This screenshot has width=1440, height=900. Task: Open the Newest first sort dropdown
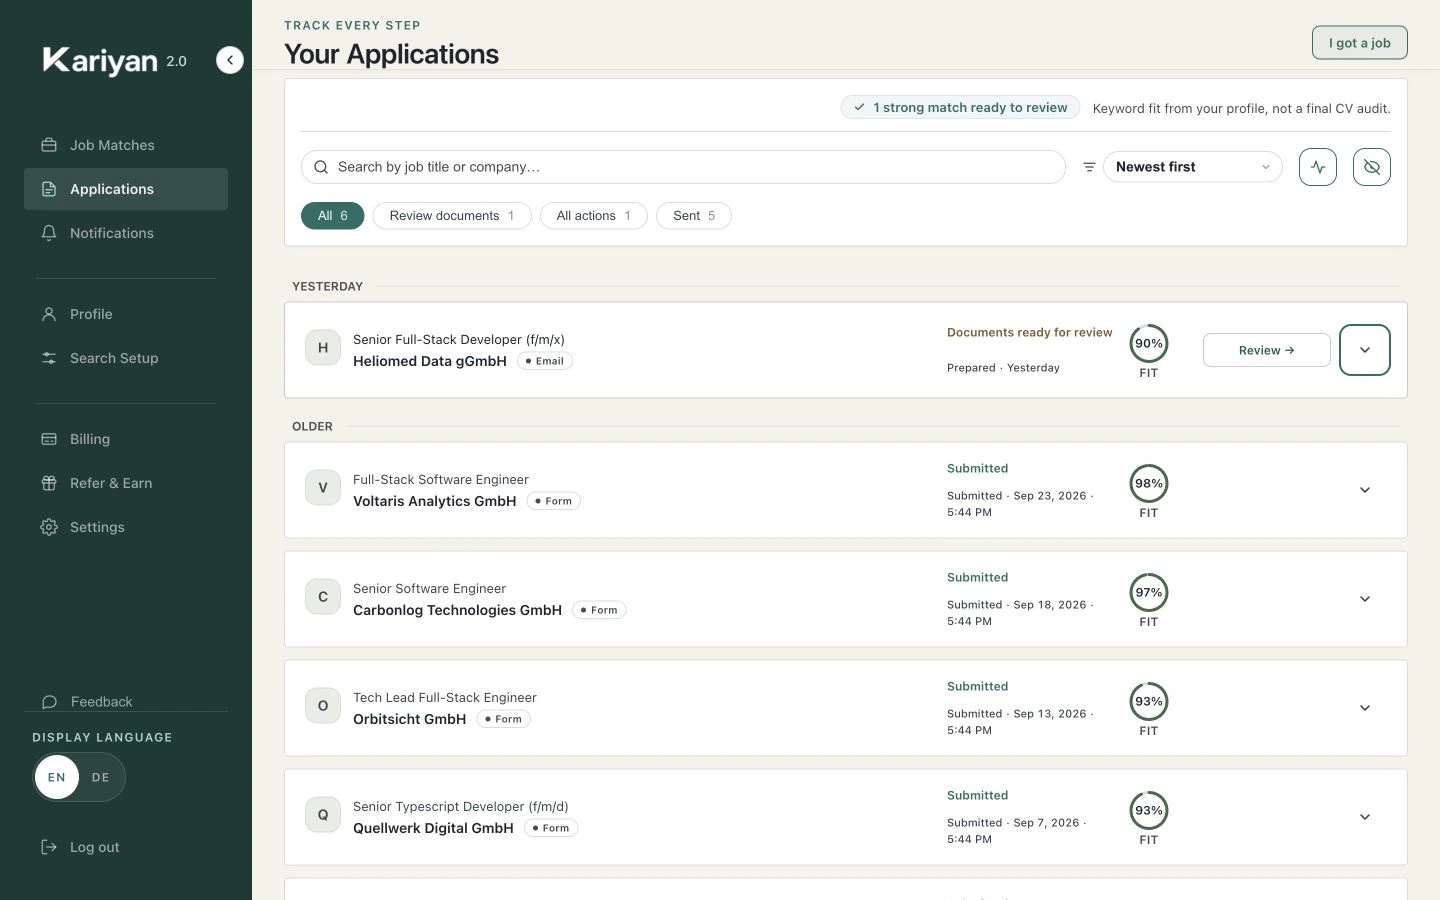coord(1192,167)
